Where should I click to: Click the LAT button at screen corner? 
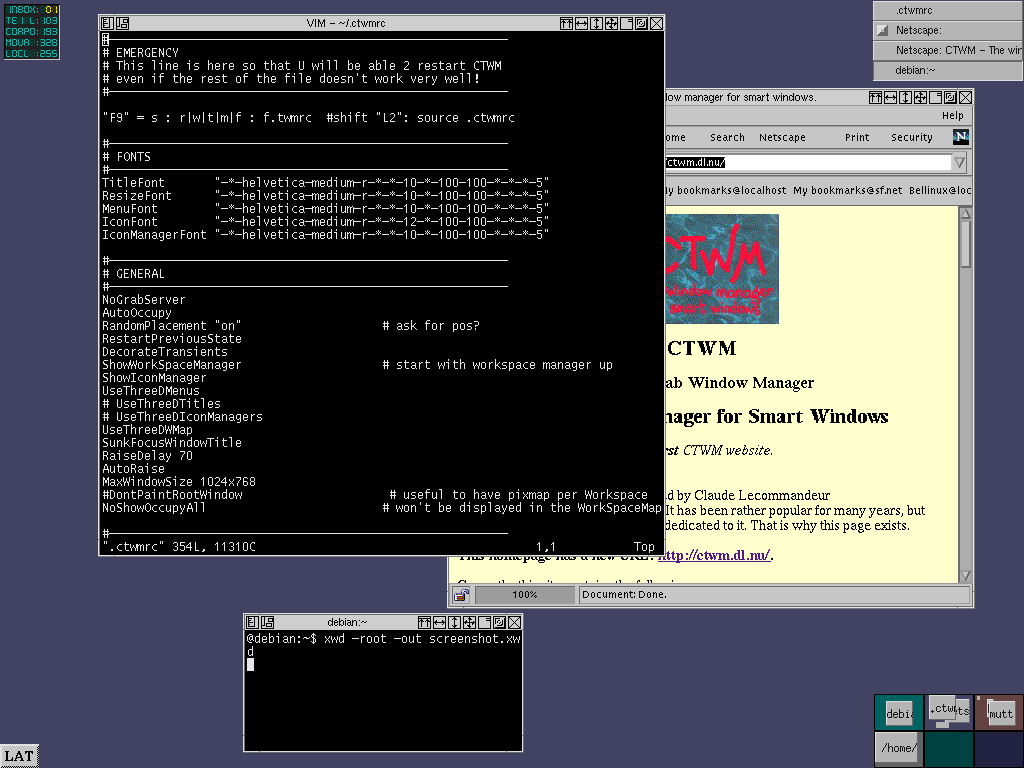coord(19,756)
